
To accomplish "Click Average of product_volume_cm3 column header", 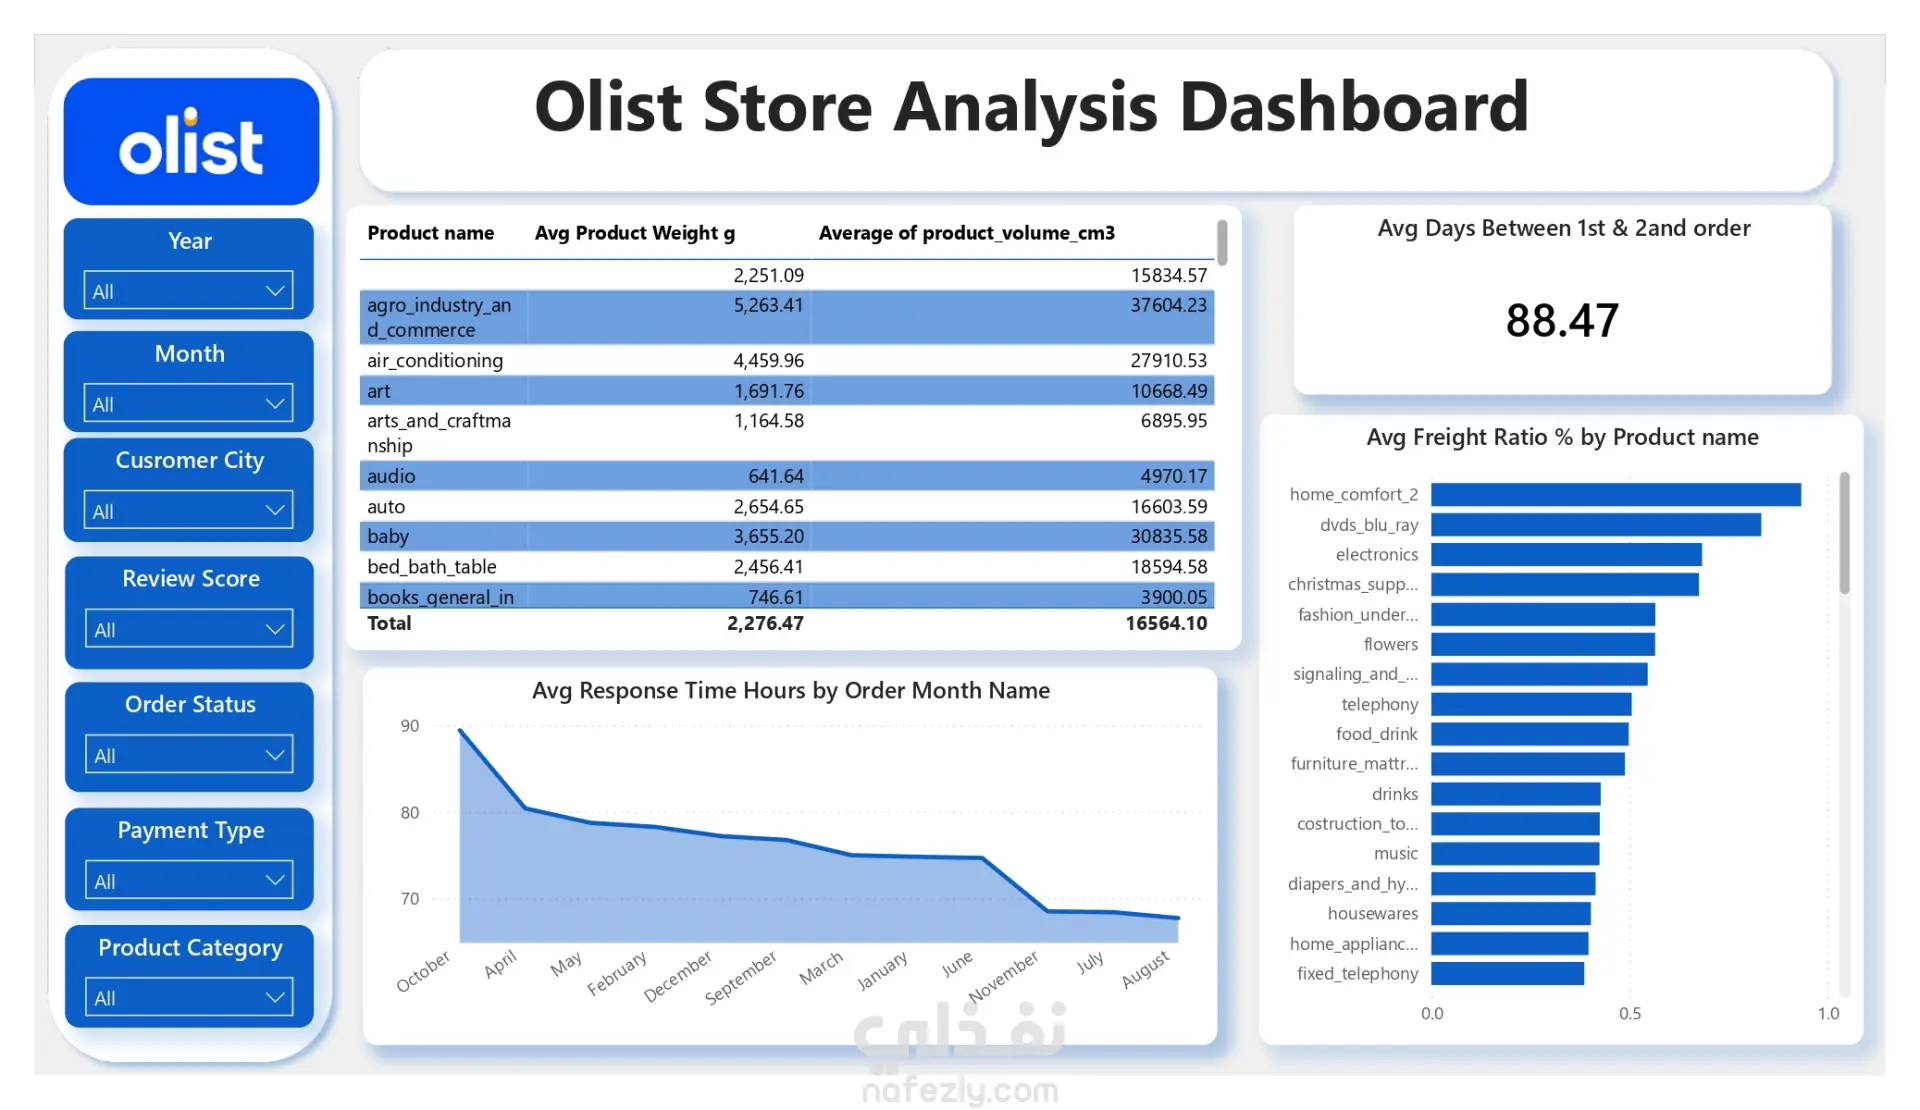I will click(966, 233).
